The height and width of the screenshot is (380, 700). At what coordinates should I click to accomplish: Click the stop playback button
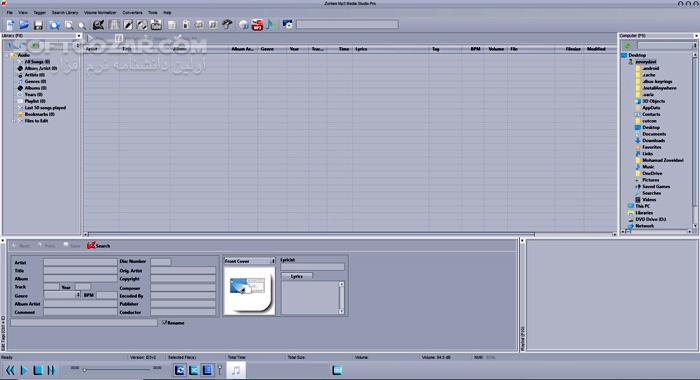tap(38, 370)
